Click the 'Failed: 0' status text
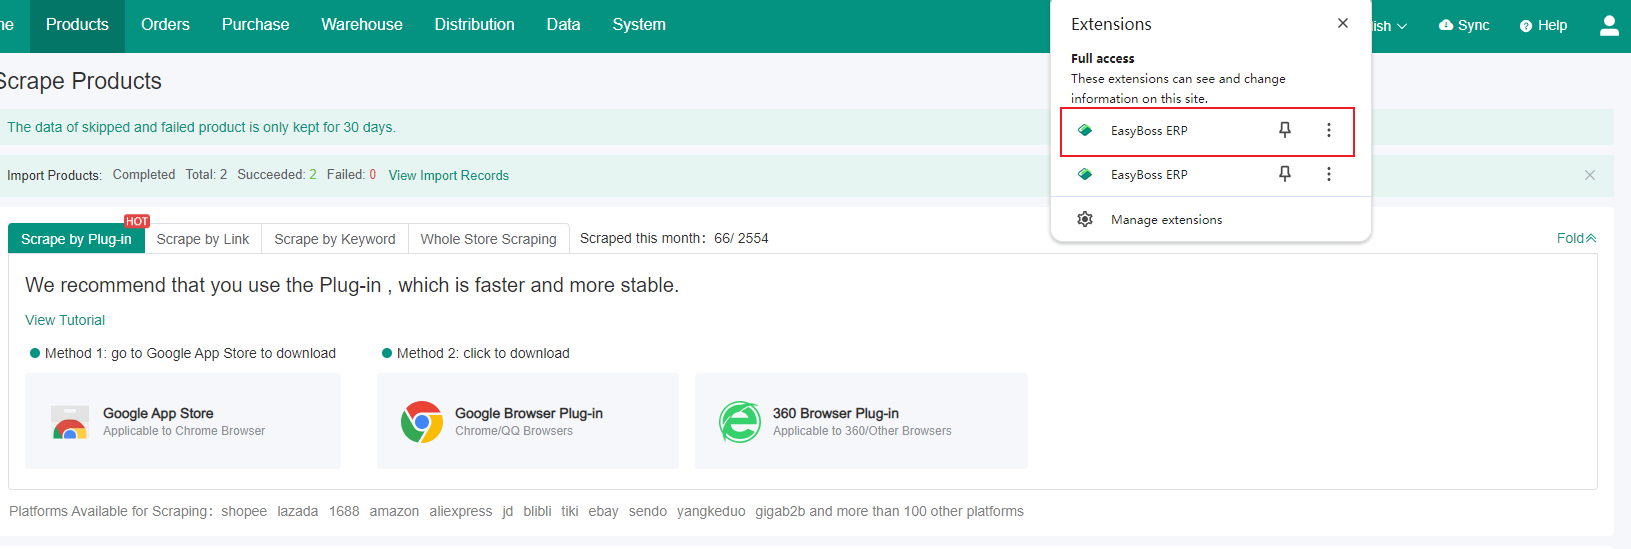This screenshot has width=1631, height=549. click(x=351, y=174)
